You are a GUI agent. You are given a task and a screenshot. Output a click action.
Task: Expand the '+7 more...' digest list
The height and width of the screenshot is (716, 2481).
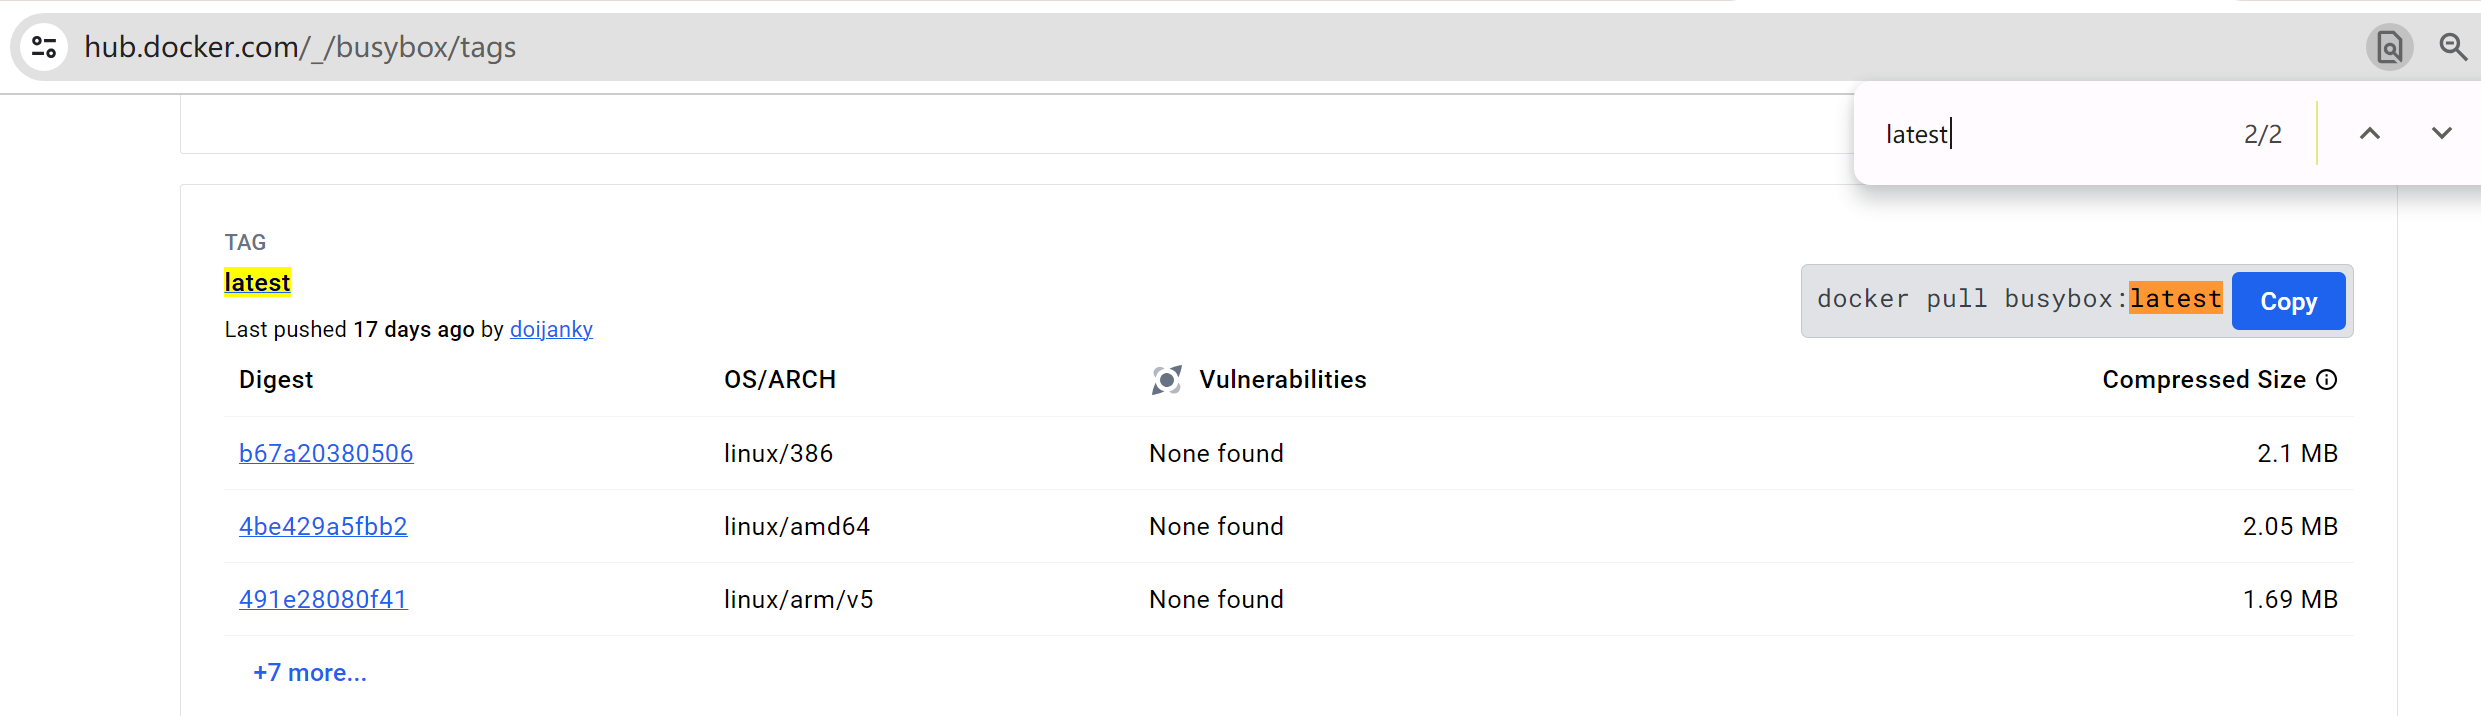coord(310,673)
